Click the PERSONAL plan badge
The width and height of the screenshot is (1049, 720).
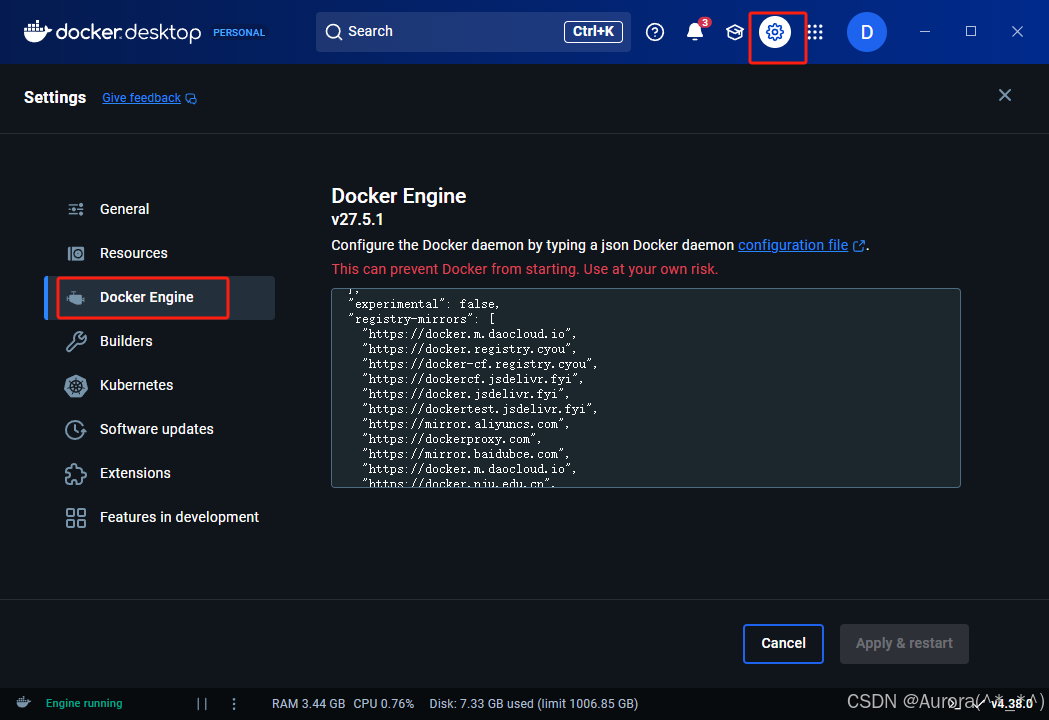[x=239, y=32]
